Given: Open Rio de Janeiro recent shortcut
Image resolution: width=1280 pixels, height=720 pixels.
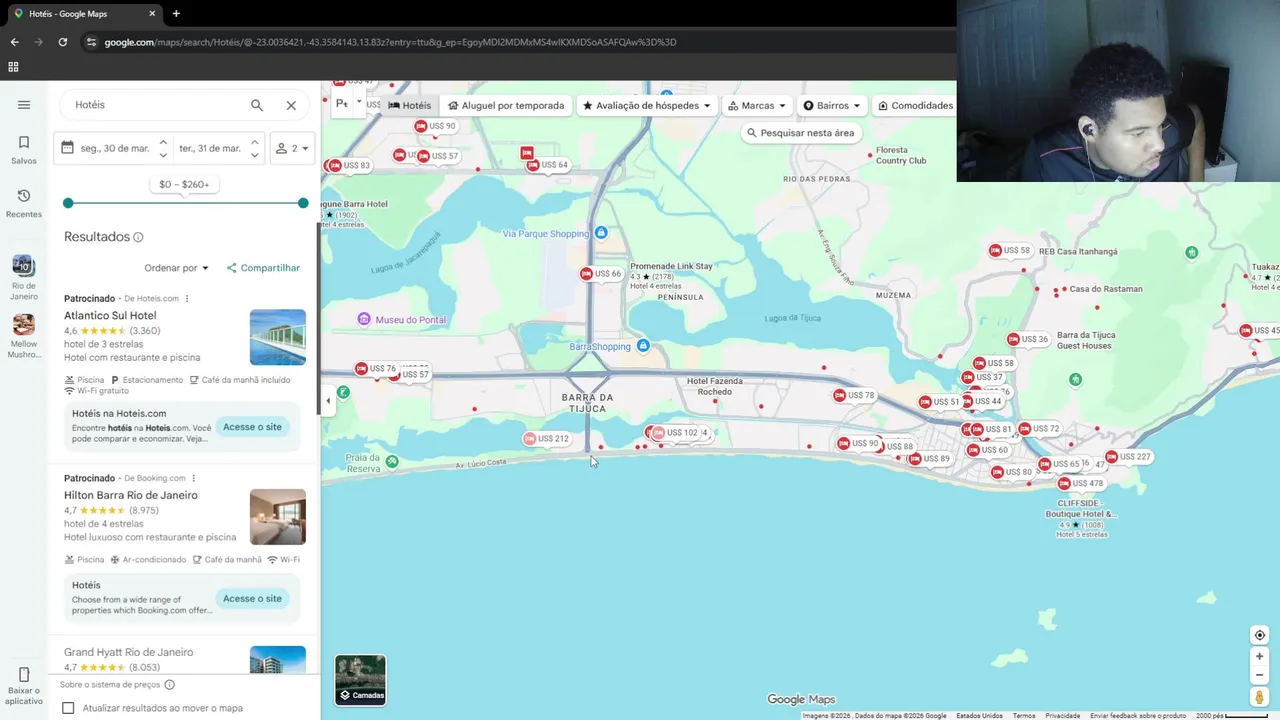Looking at the screenshot, I should click(24, 278).
